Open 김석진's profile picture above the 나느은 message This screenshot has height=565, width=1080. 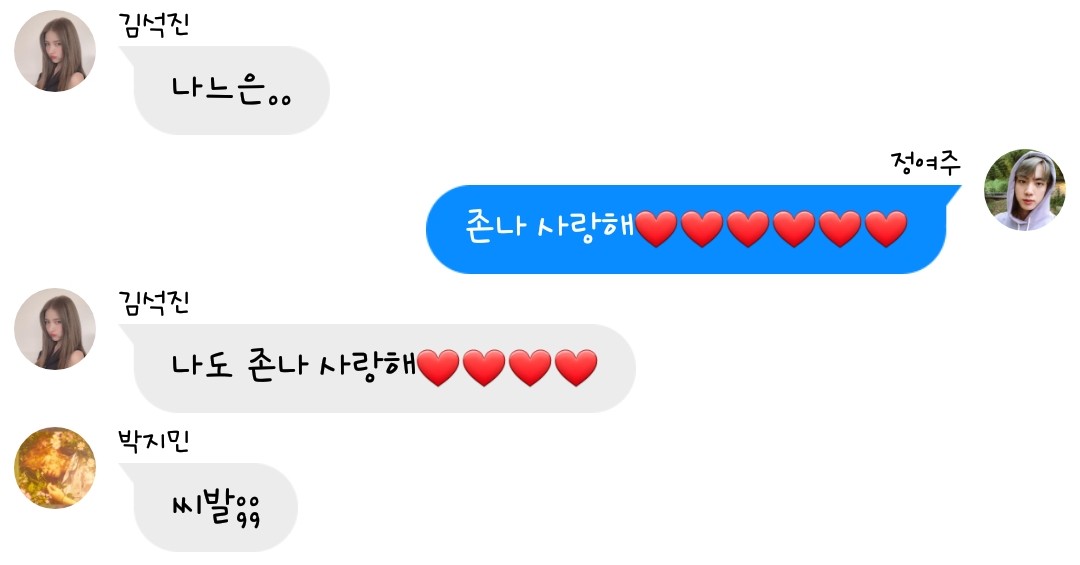coord(55,51)
